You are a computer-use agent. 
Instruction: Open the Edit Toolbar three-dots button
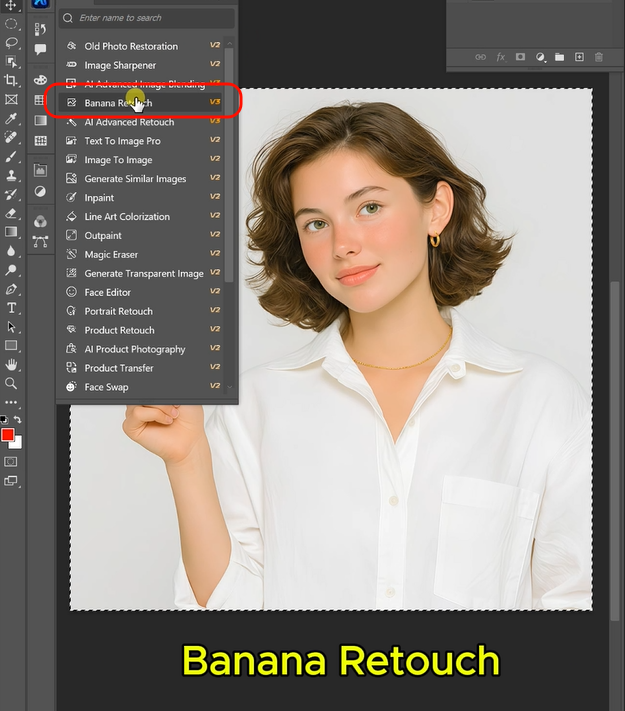10,402
